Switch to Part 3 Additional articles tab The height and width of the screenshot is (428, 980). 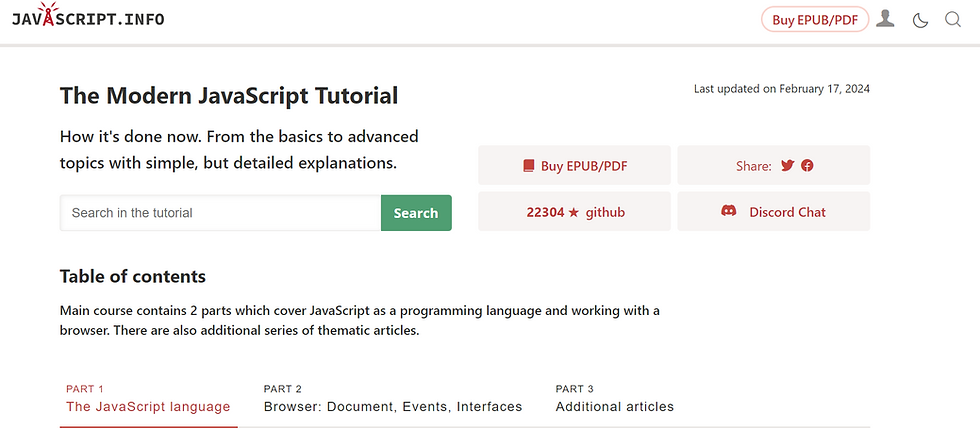pos(614,399)
